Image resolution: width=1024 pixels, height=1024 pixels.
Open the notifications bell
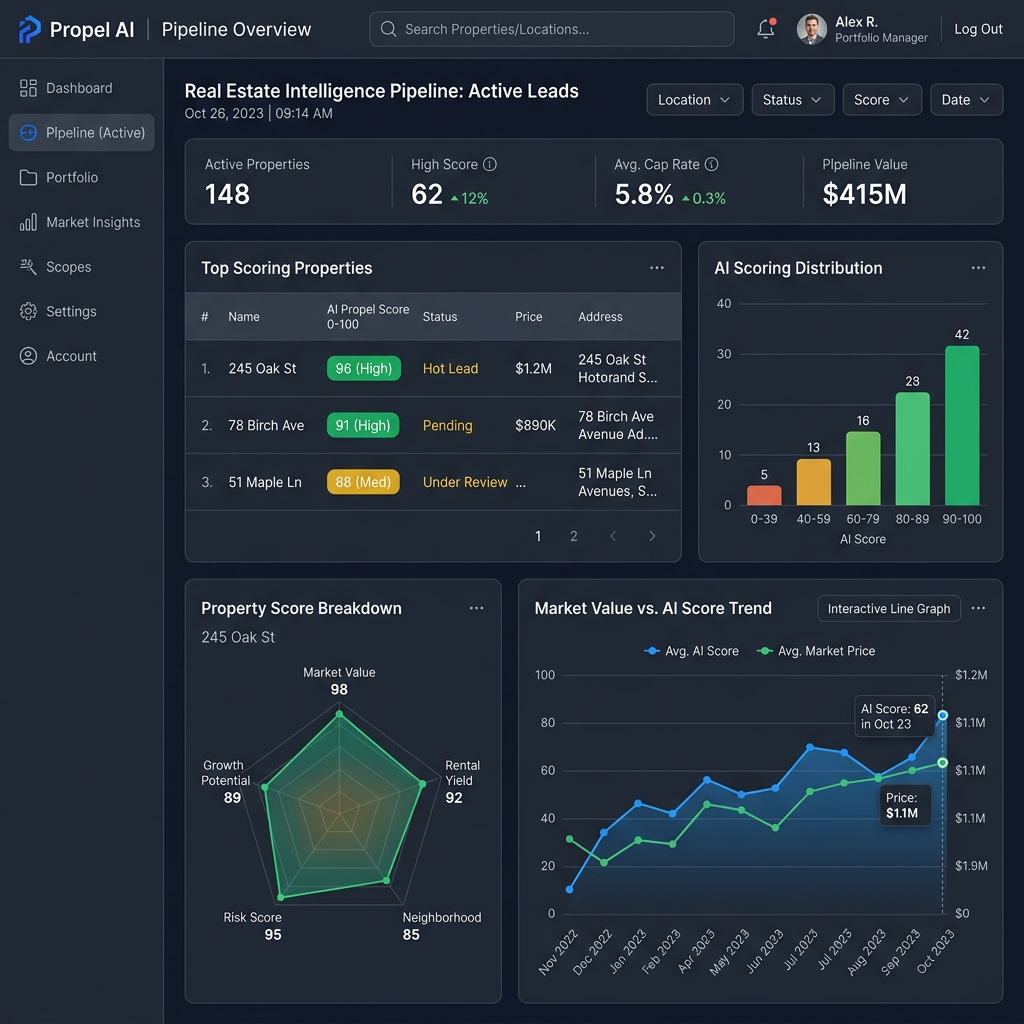(765, 29)
